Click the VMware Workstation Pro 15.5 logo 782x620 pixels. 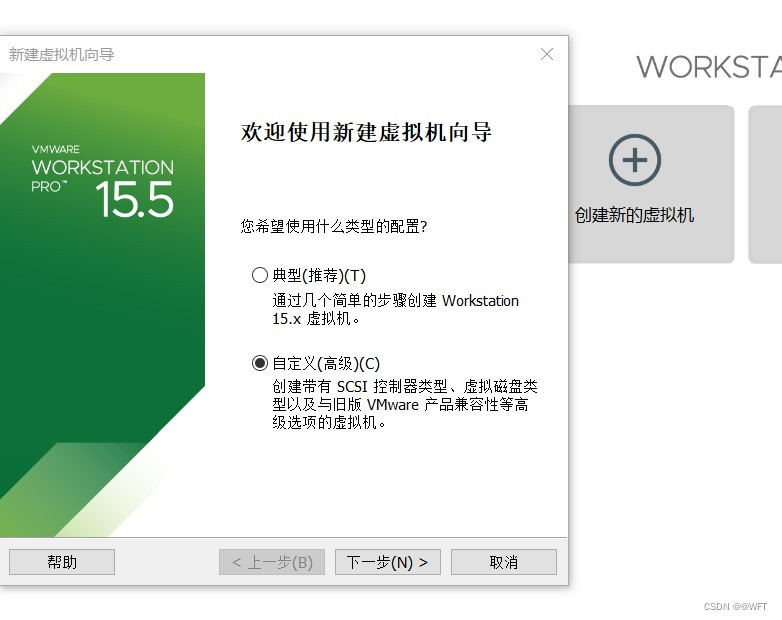point(102,182)
